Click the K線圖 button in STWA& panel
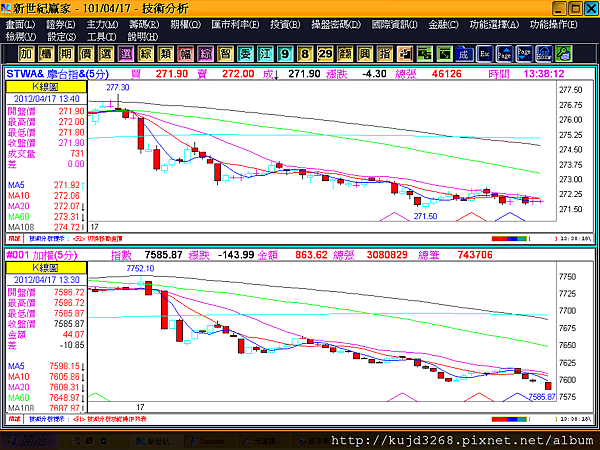The height and width of the screenshot is (450, 600). click(x=47, y=86)
